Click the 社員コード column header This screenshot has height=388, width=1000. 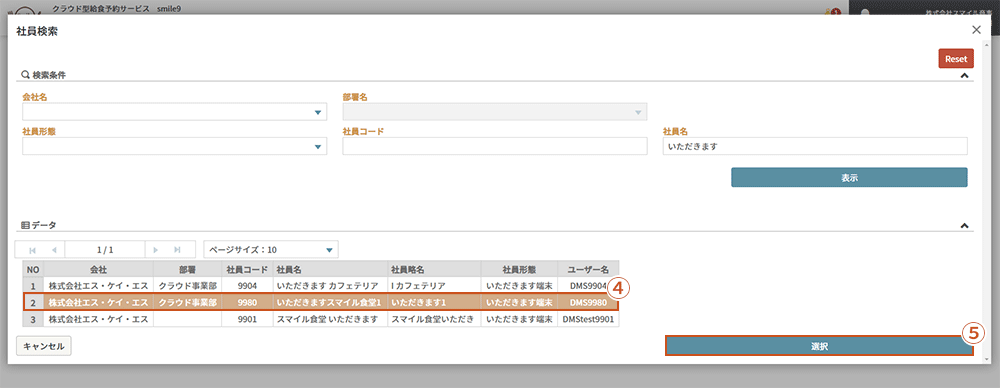tap(247, 269)
